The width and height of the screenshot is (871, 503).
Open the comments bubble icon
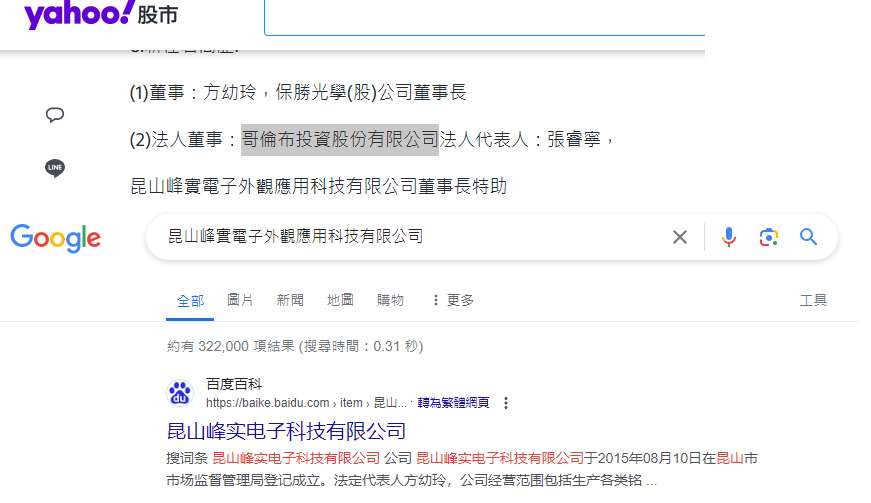click(x=55, y=115)
